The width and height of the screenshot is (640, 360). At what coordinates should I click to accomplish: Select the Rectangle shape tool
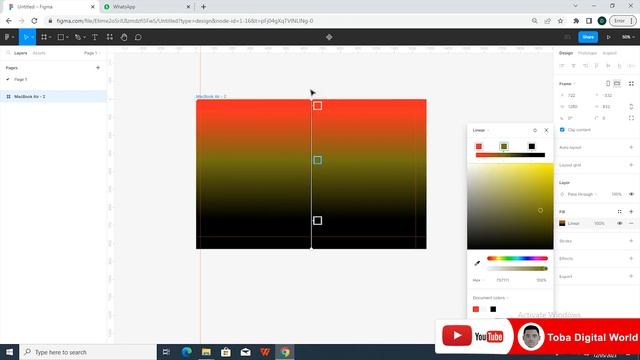tap(60, 37)
